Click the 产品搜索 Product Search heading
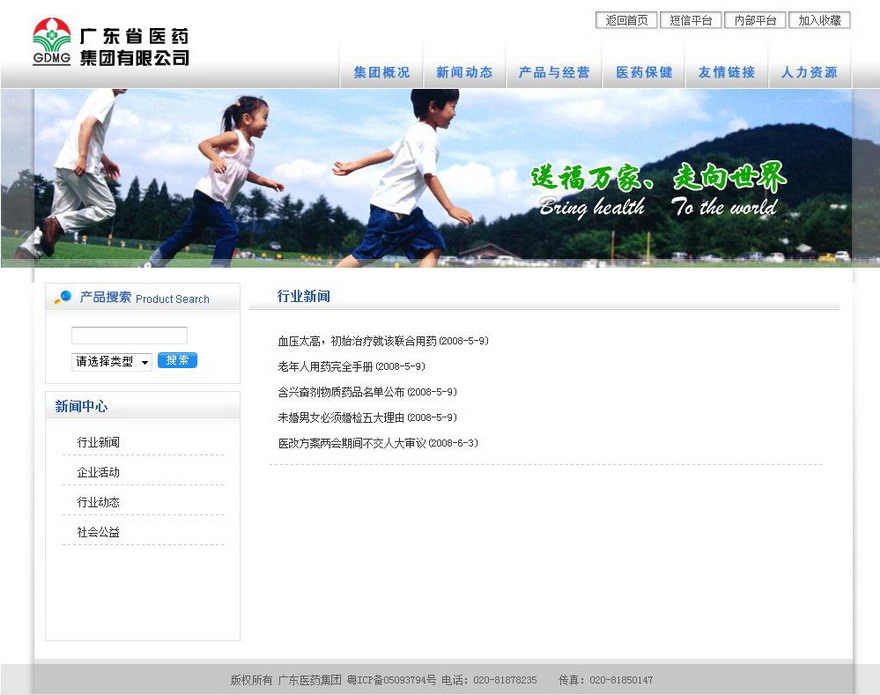This screenshot has width=880, height=695. click(144, 298)
